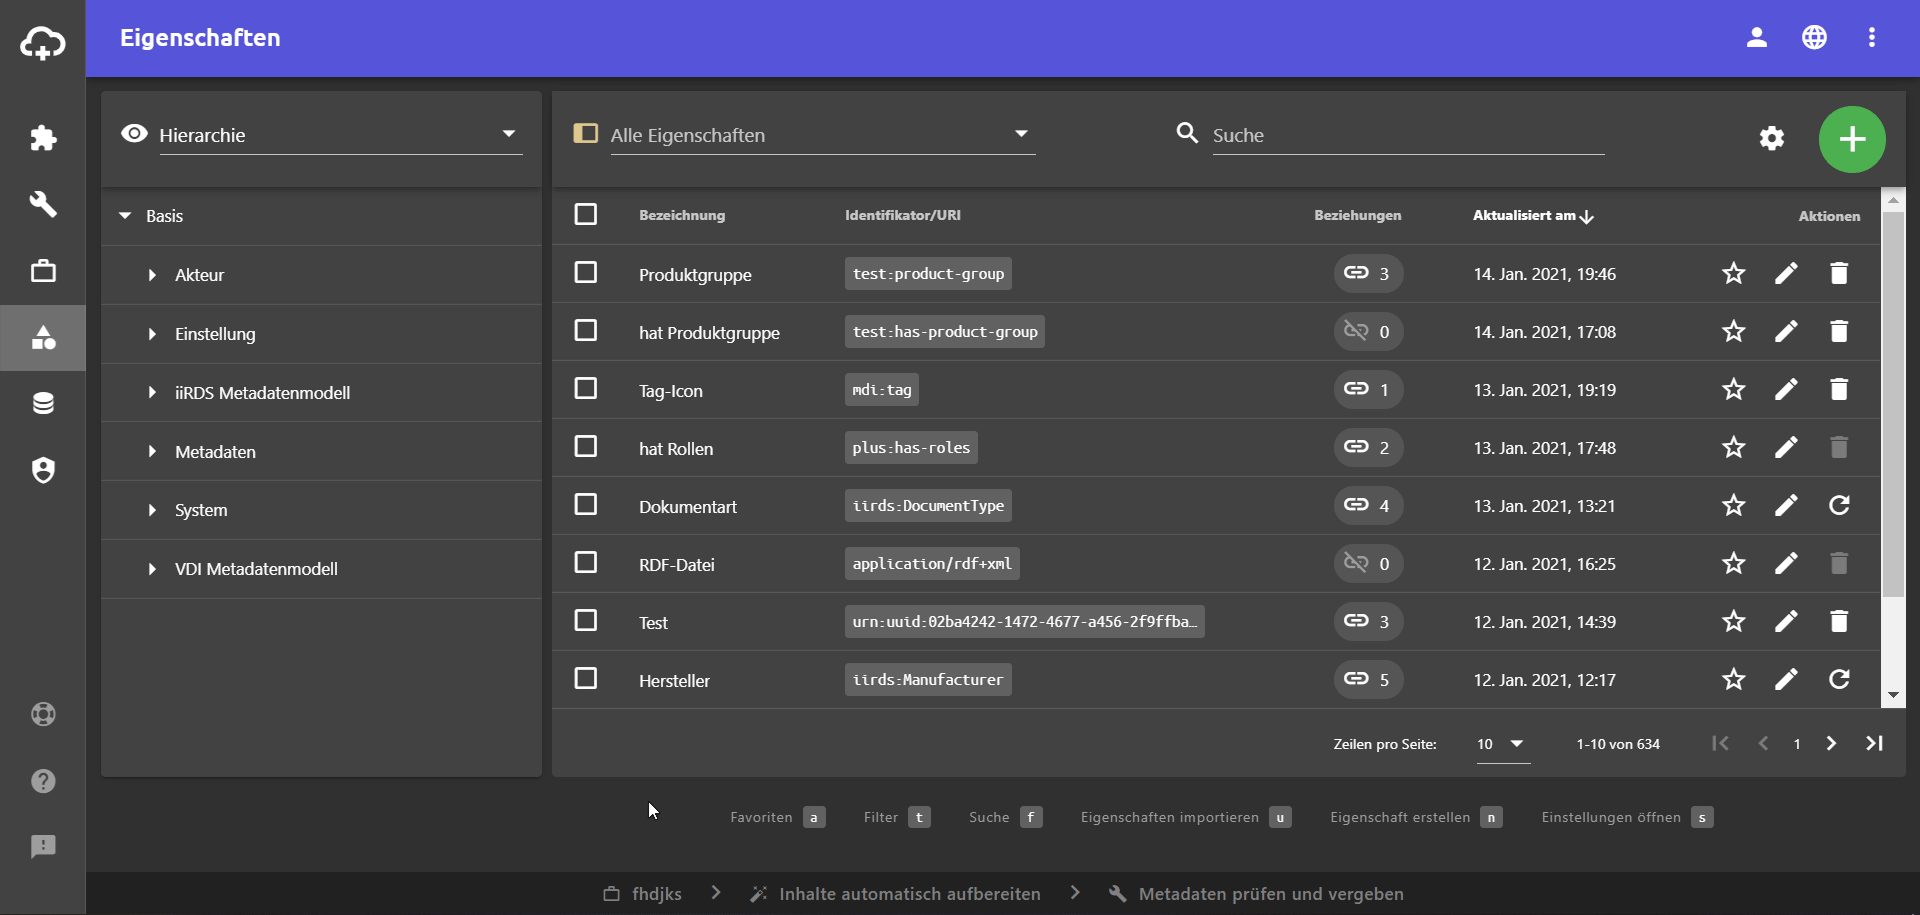Collapse the Basis tree node
Viewport: 1920px width, 915px height.
[125, 216]
